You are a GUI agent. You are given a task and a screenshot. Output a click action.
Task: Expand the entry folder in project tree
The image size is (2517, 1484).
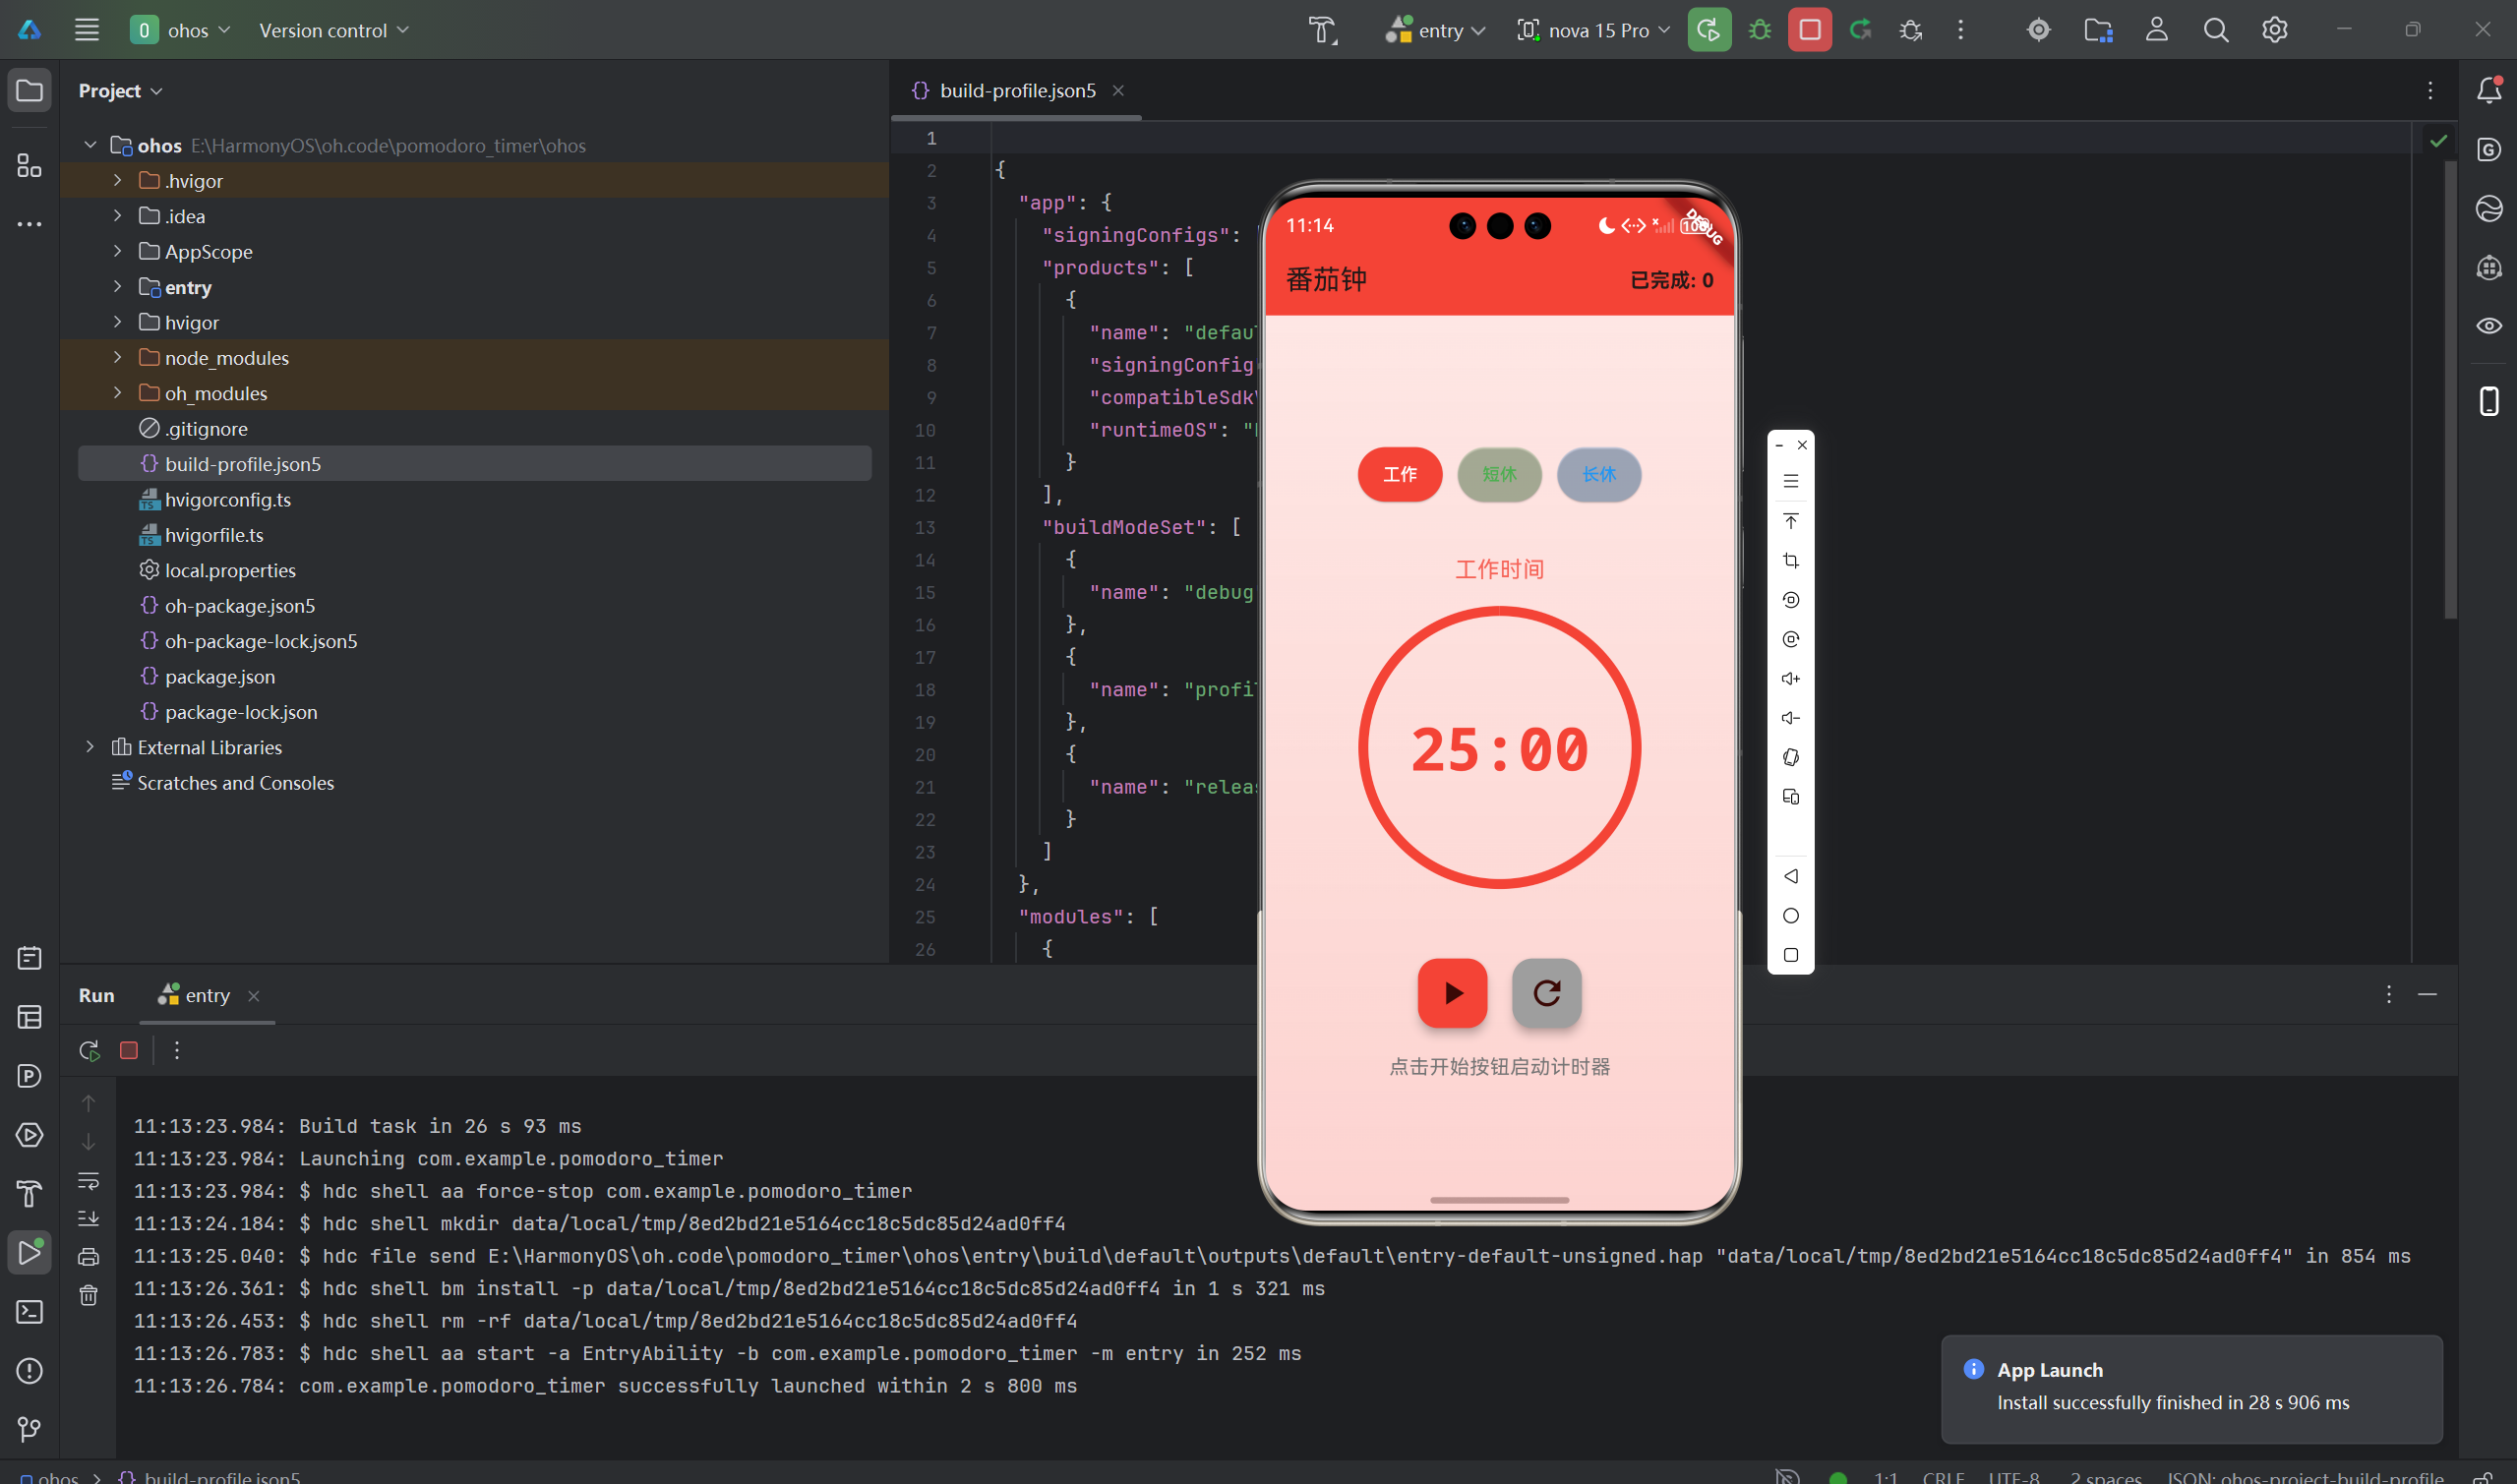(x=118, y=287)
